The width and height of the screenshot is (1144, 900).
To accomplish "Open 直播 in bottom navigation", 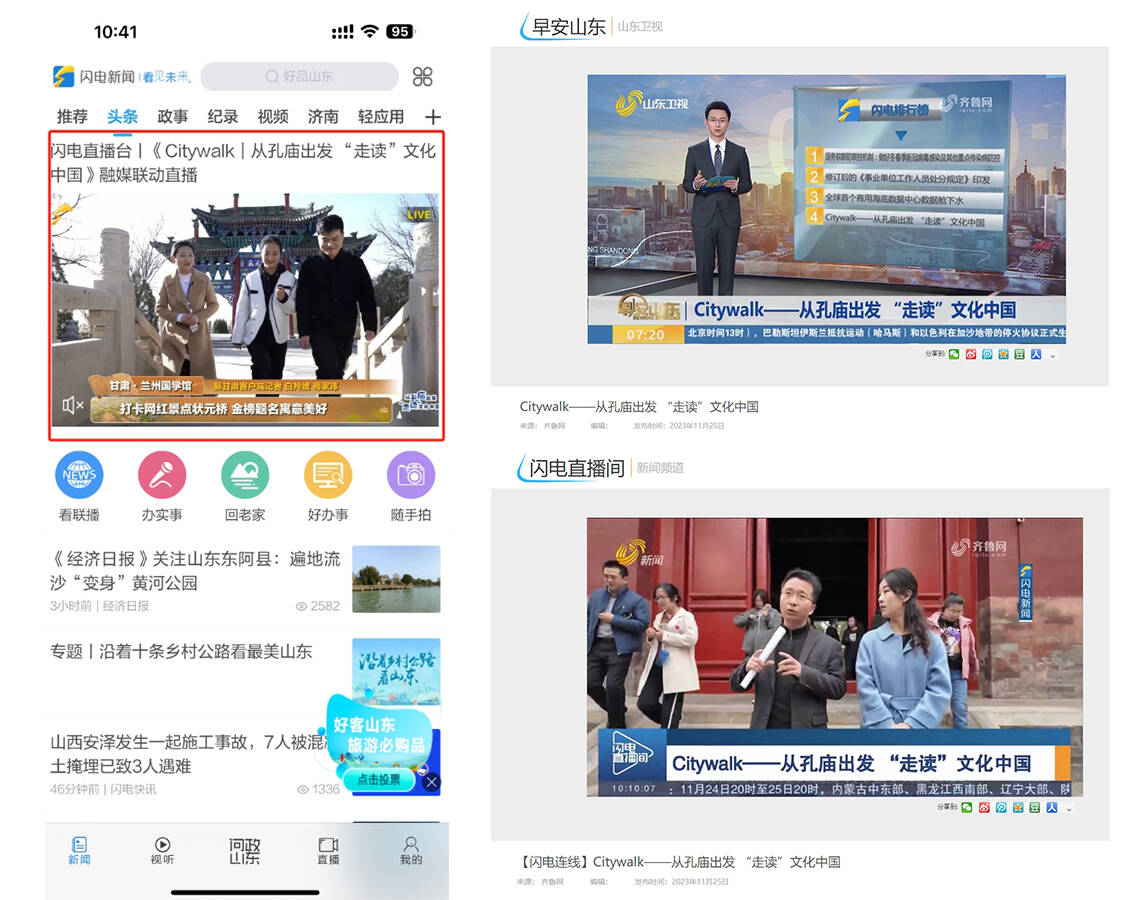I will (328, 851).
